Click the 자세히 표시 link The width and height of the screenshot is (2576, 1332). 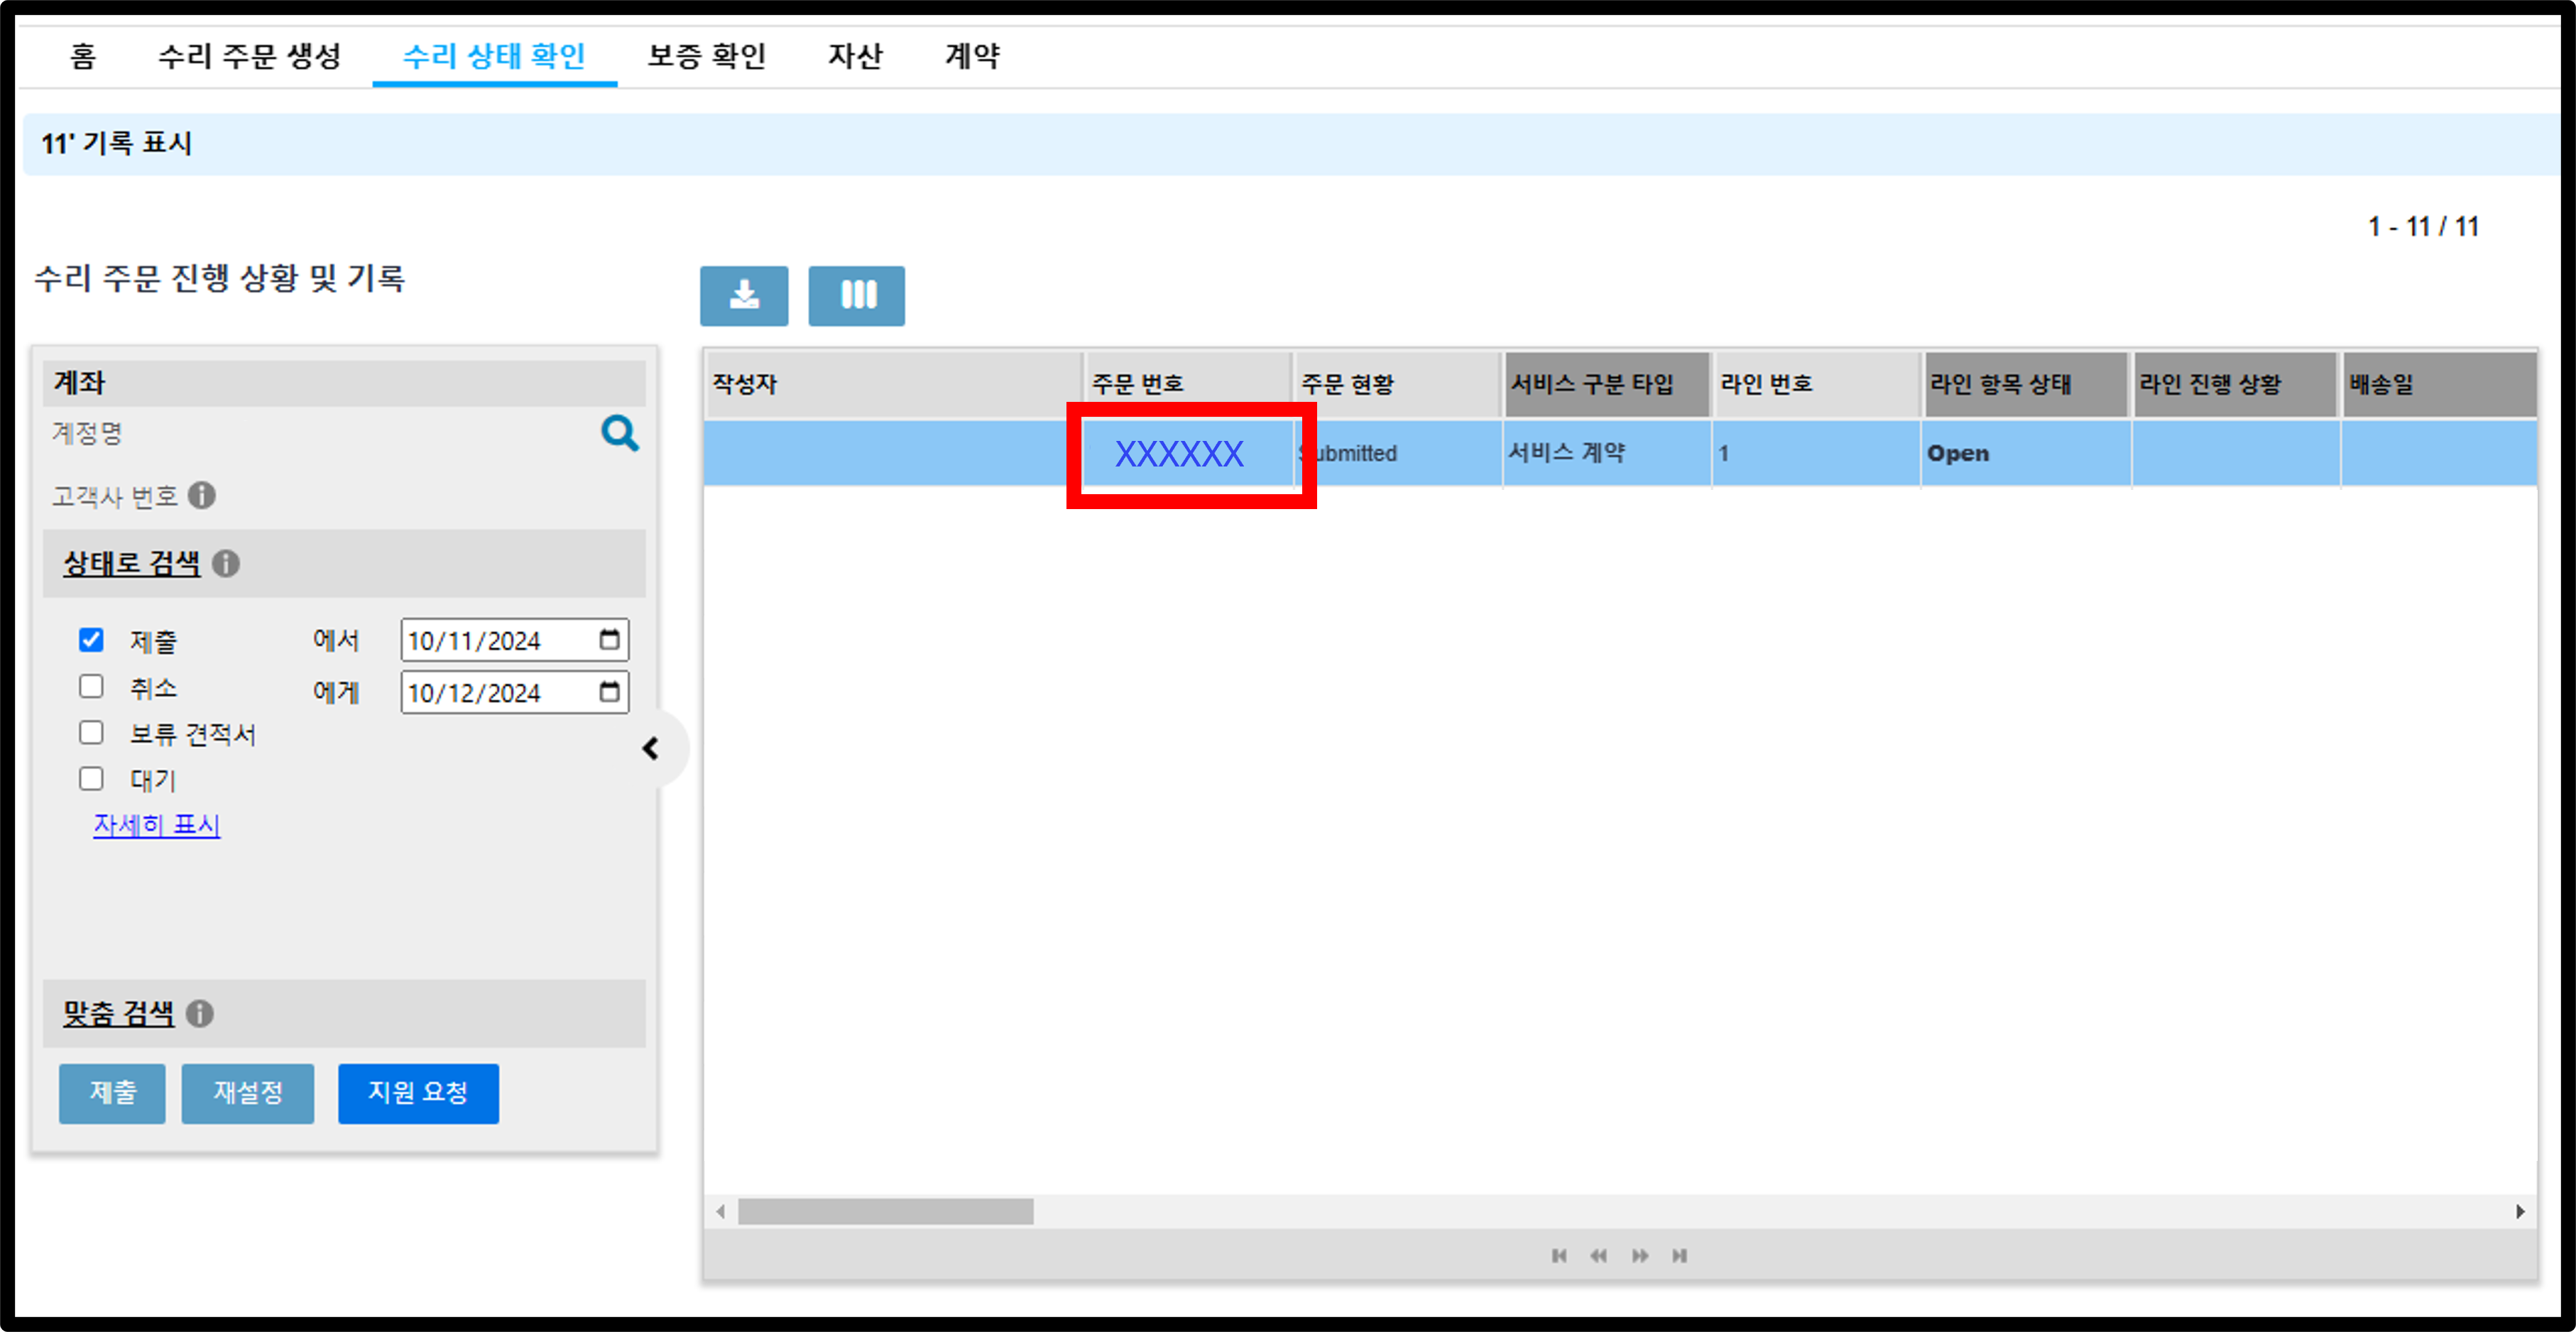tap(157, 825)
